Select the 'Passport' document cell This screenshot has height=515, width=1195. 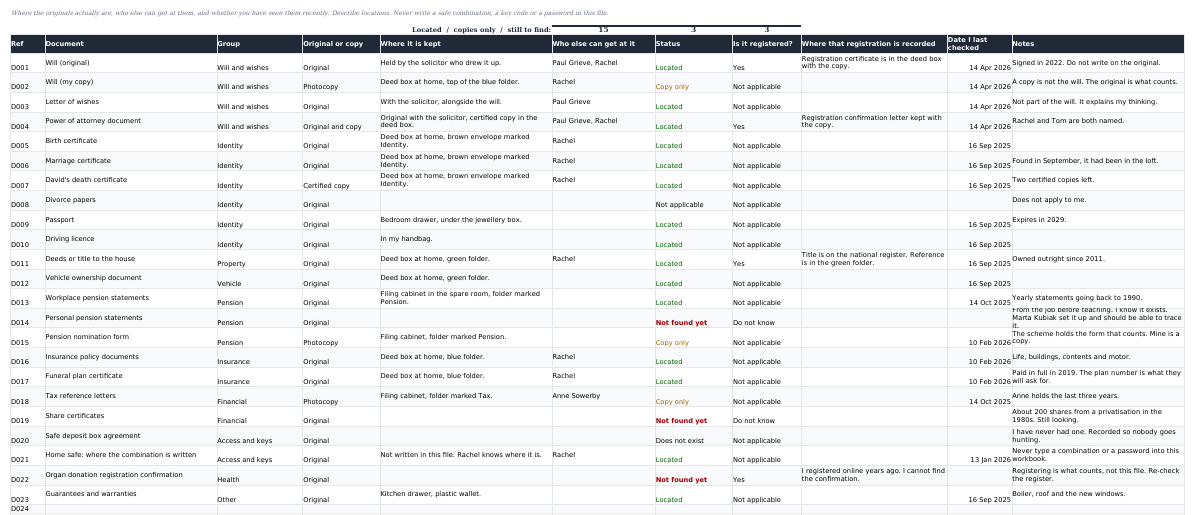131,220
